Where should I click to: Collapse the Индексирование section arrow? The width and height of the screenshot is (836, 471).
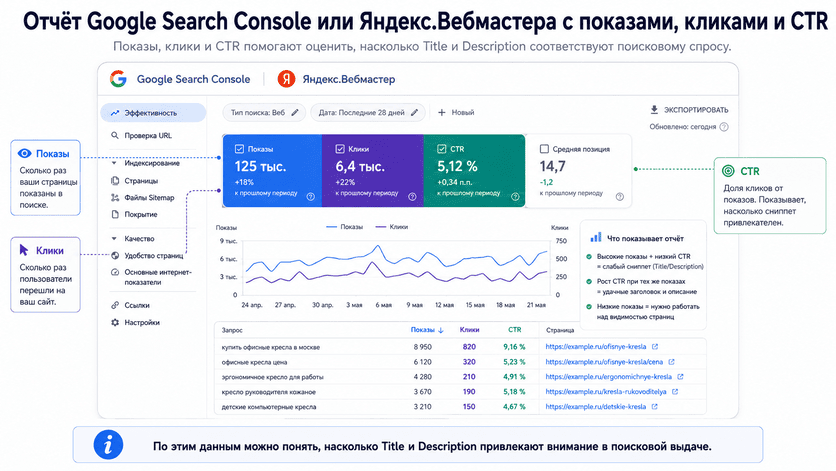(114, 163)
